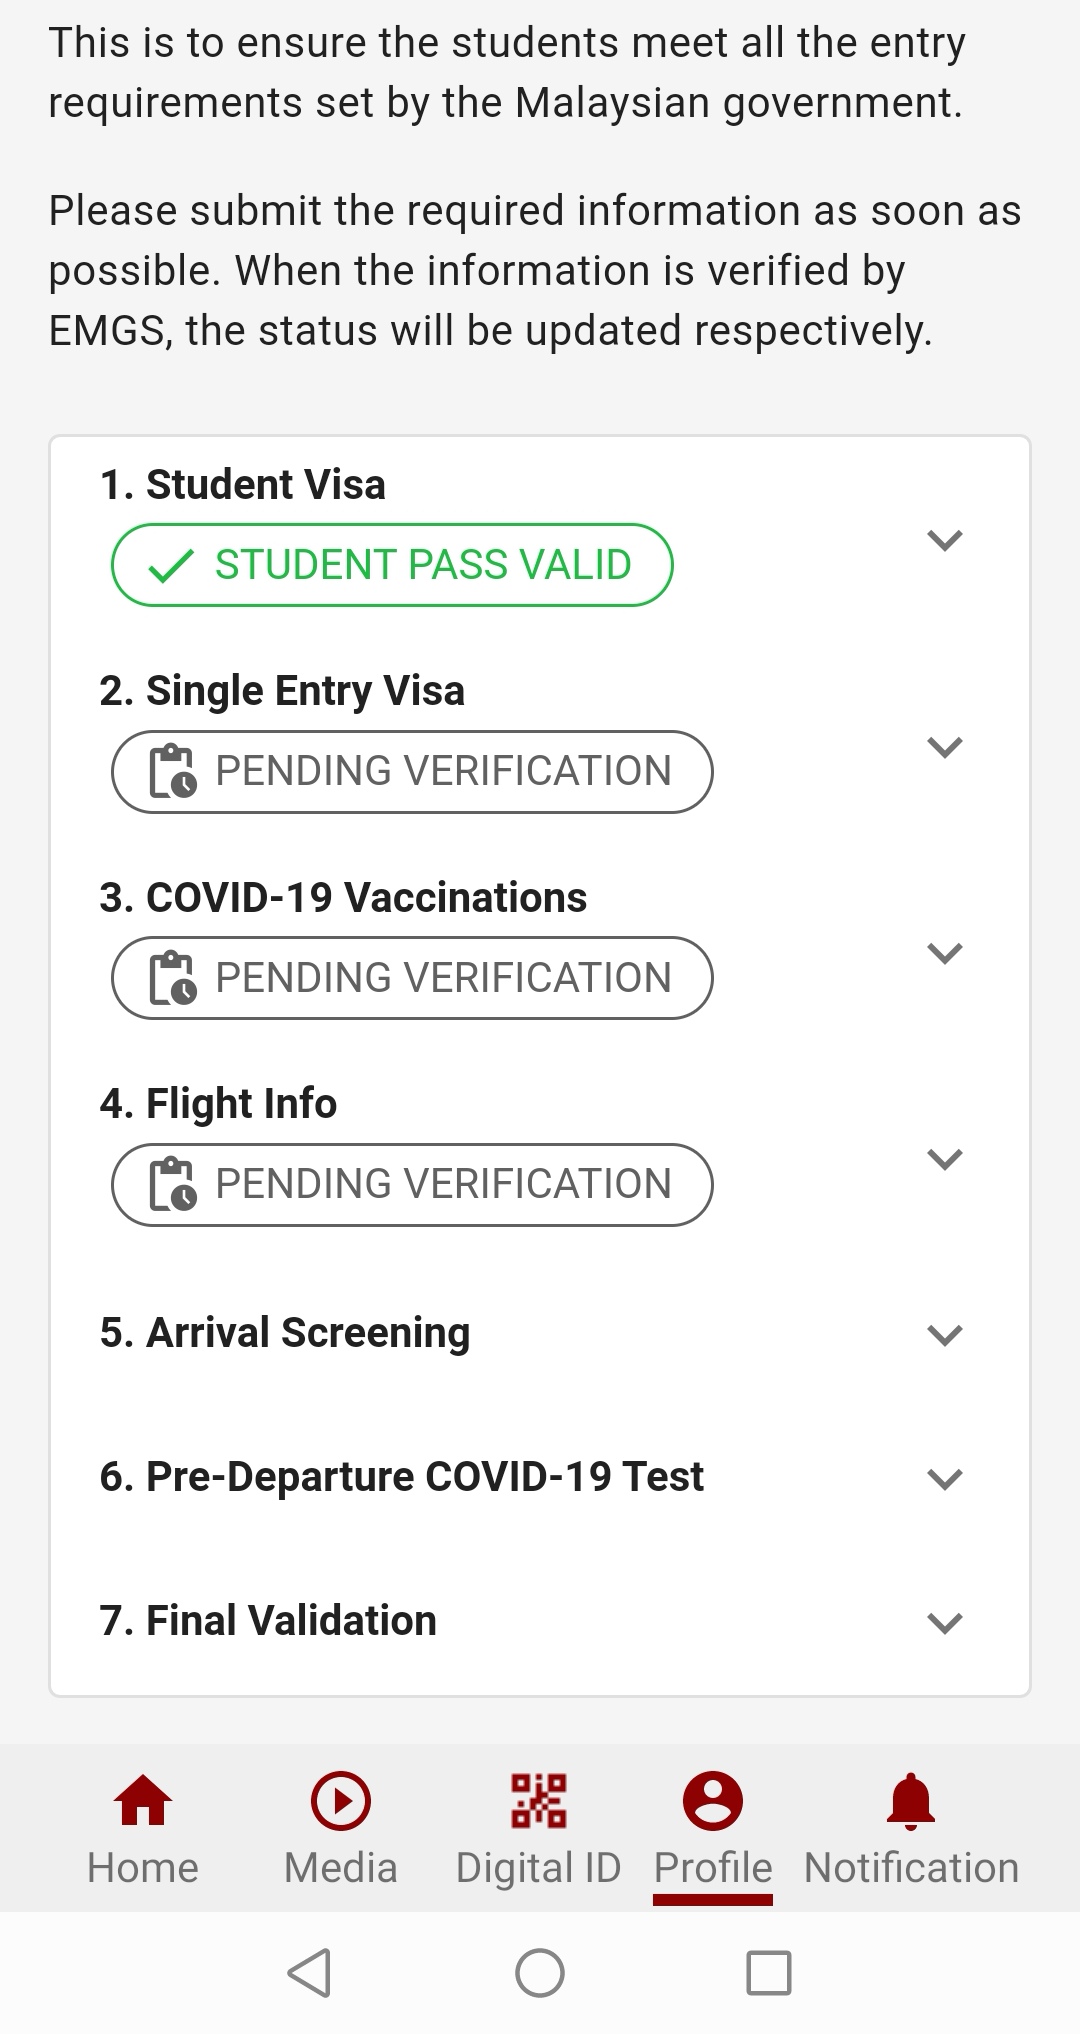The image size is (1080, 2034).
Task: Open the Notification bell icon
Action: pos(911,1800)
